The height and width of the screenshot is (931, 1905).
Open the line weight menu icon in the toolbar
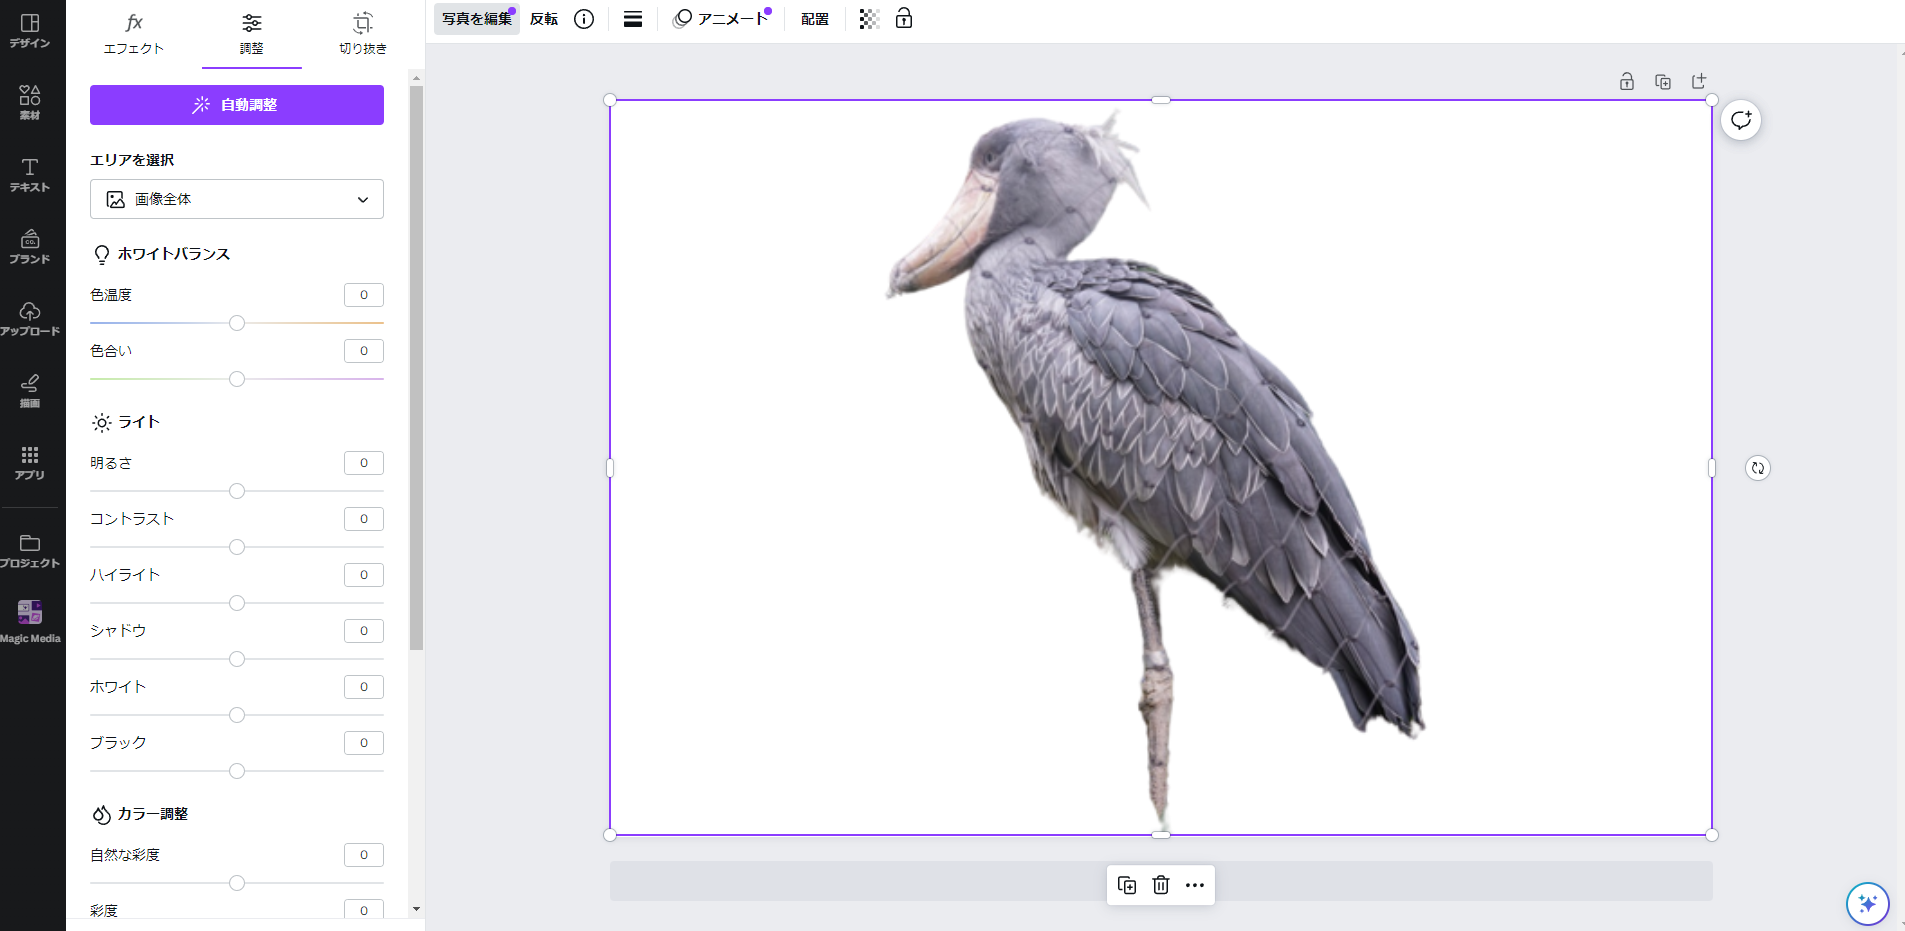tap(633, 19)
